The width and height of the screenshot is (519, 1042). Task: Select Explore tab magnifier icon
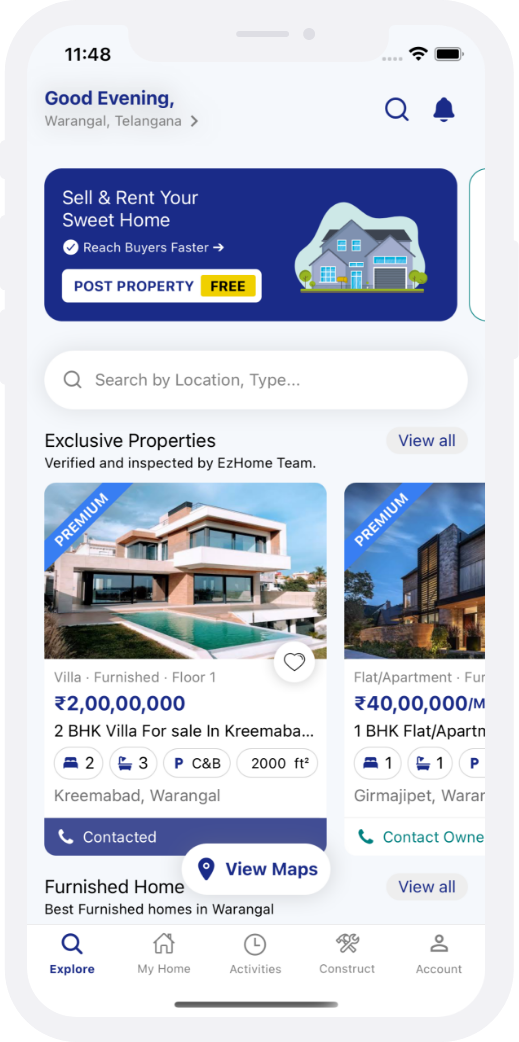pos(72,944)
